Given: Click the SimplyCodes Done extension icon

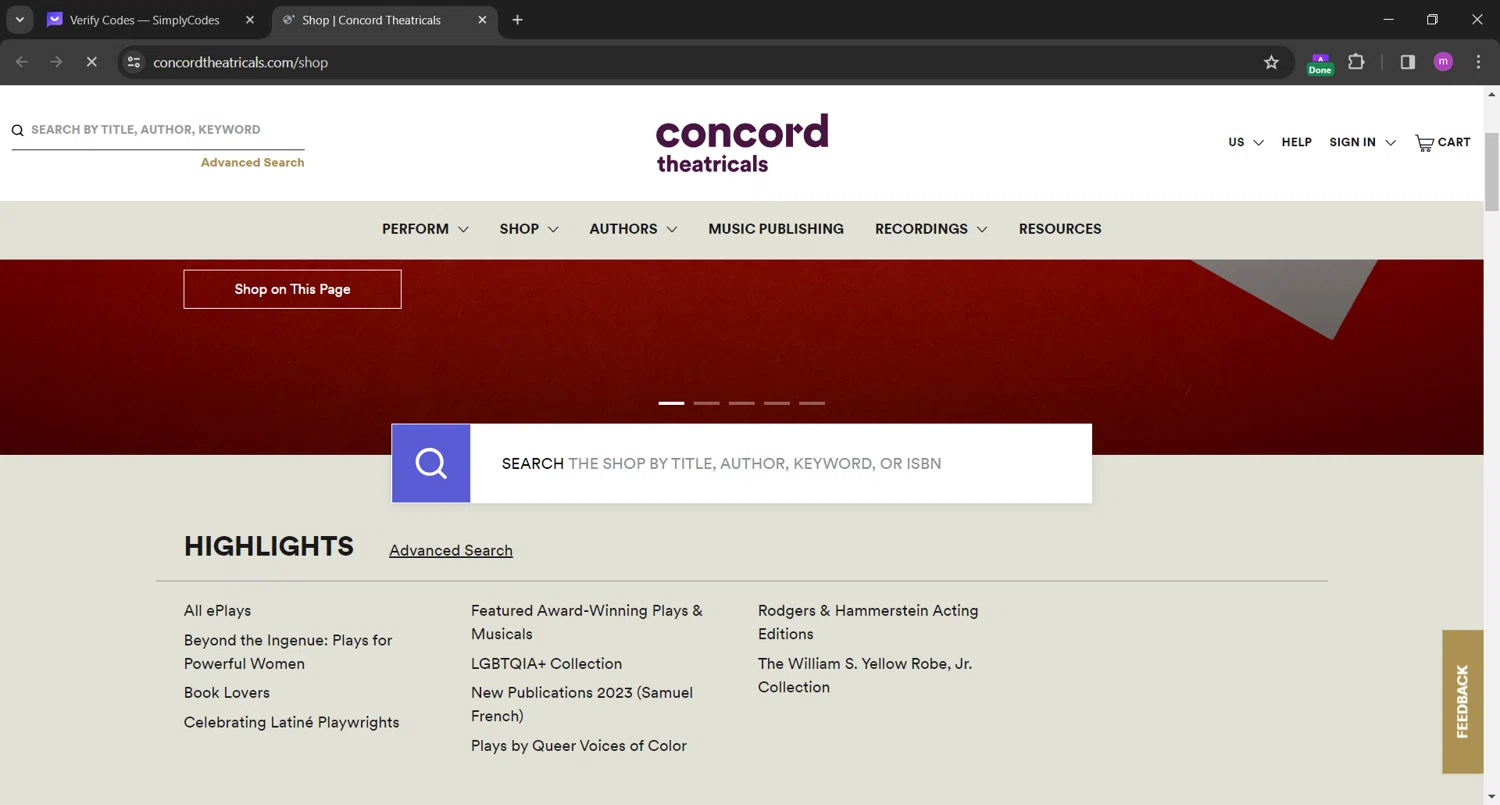Looking at the screenshot, I should point(1320,63).
